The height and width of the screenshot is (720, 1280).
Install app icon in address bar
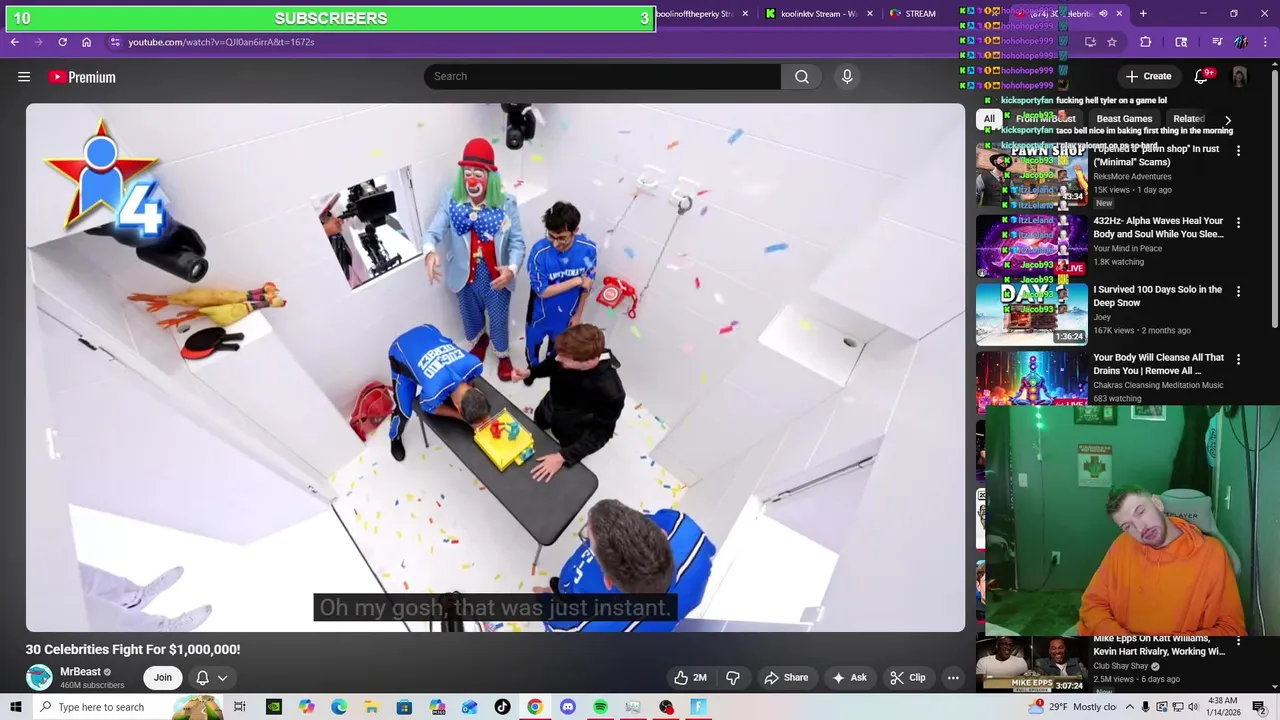[x=1090, y=42]
